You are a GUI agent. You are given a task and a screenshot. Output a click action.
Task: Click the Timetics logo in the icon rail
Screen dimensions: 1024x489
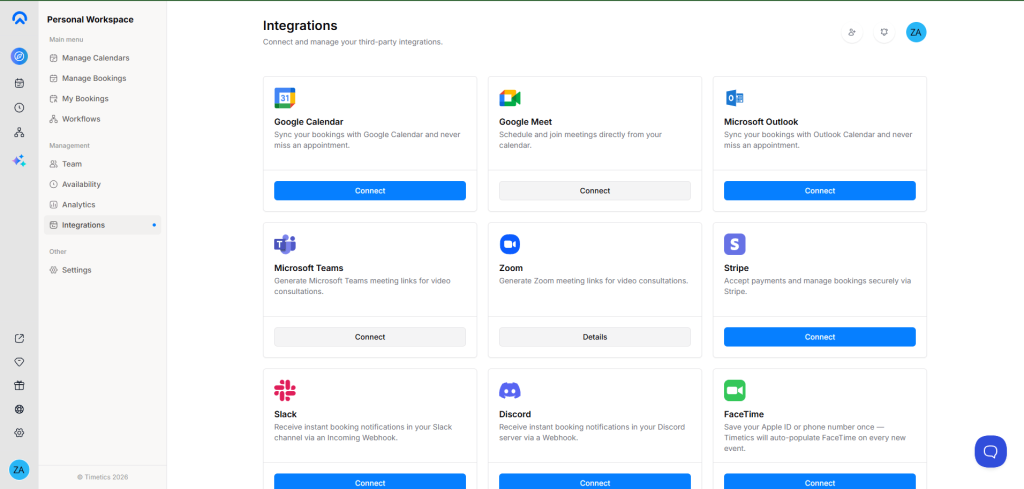click(19, 18)
